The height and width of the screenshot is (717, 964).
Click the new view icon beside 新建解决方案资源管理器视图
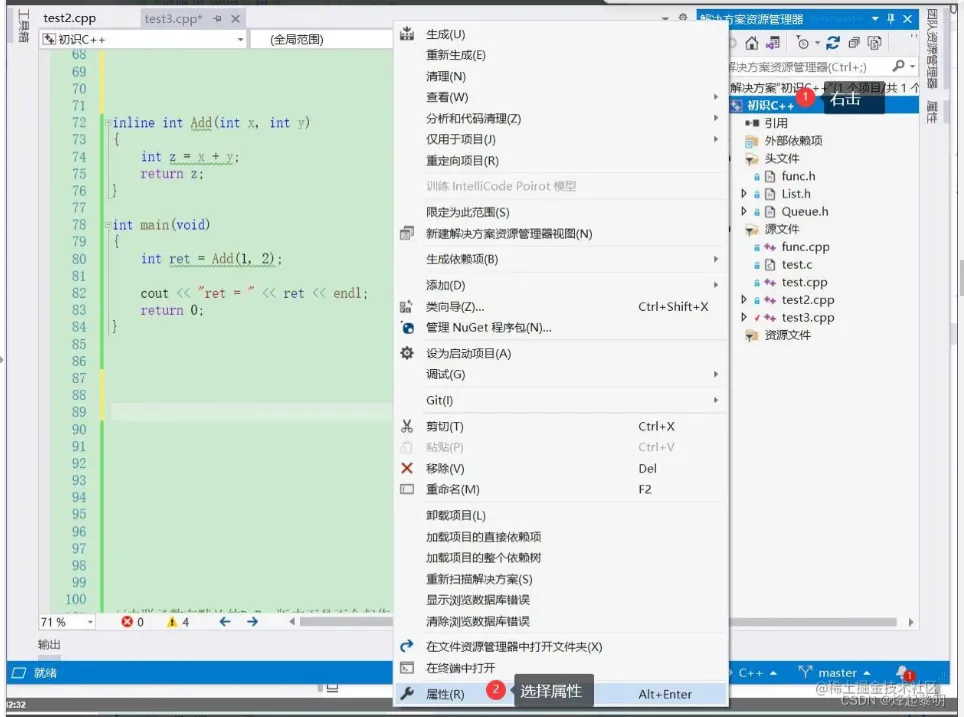406,233
